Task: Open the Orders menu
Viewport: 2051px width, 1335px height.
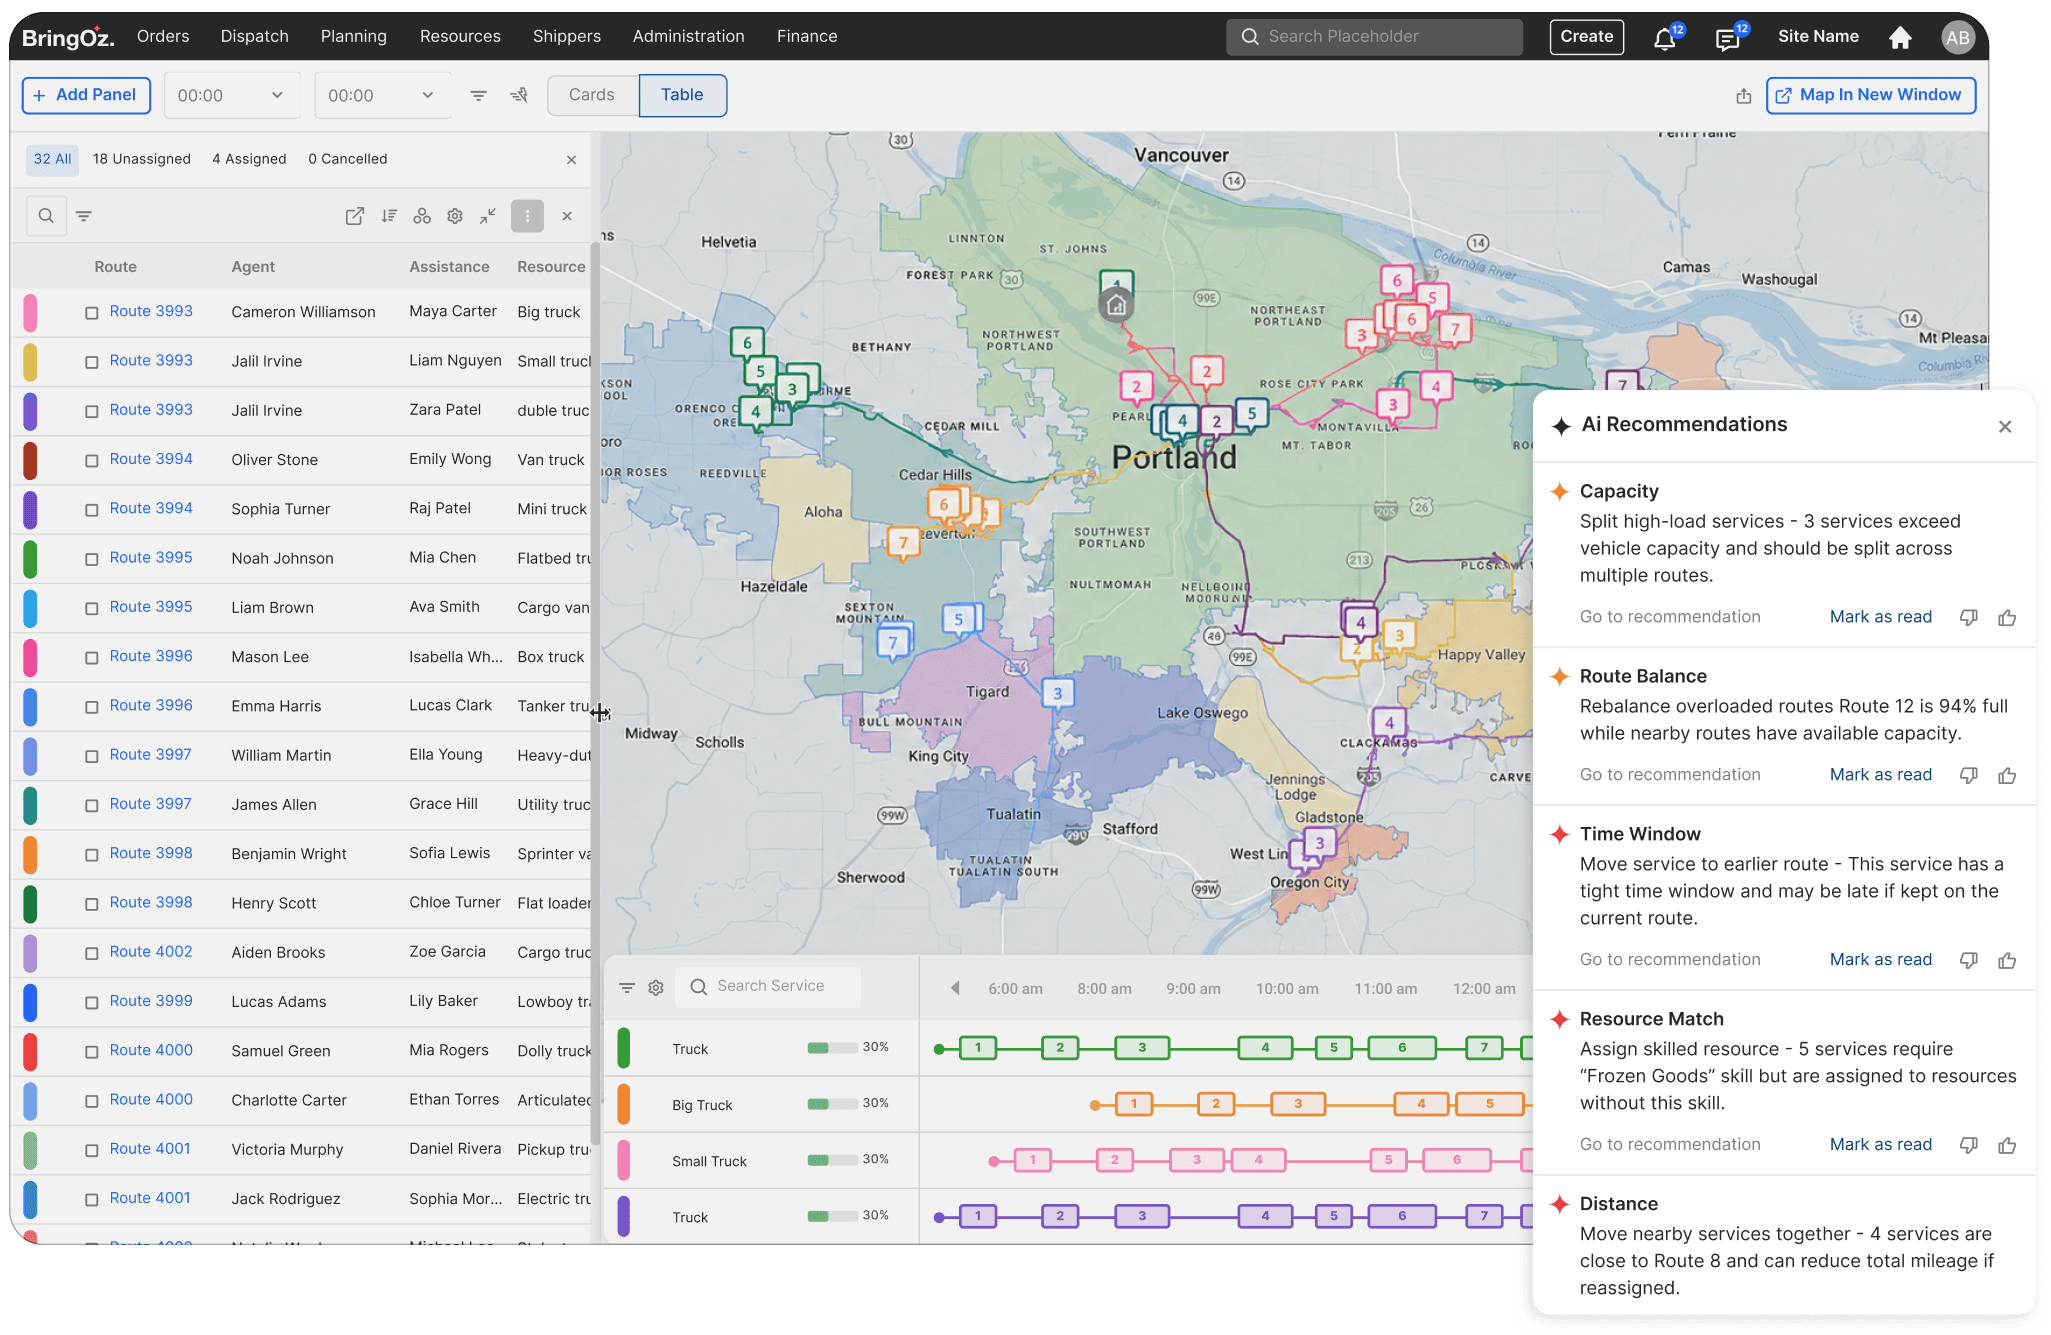Action: pos(163,36)
